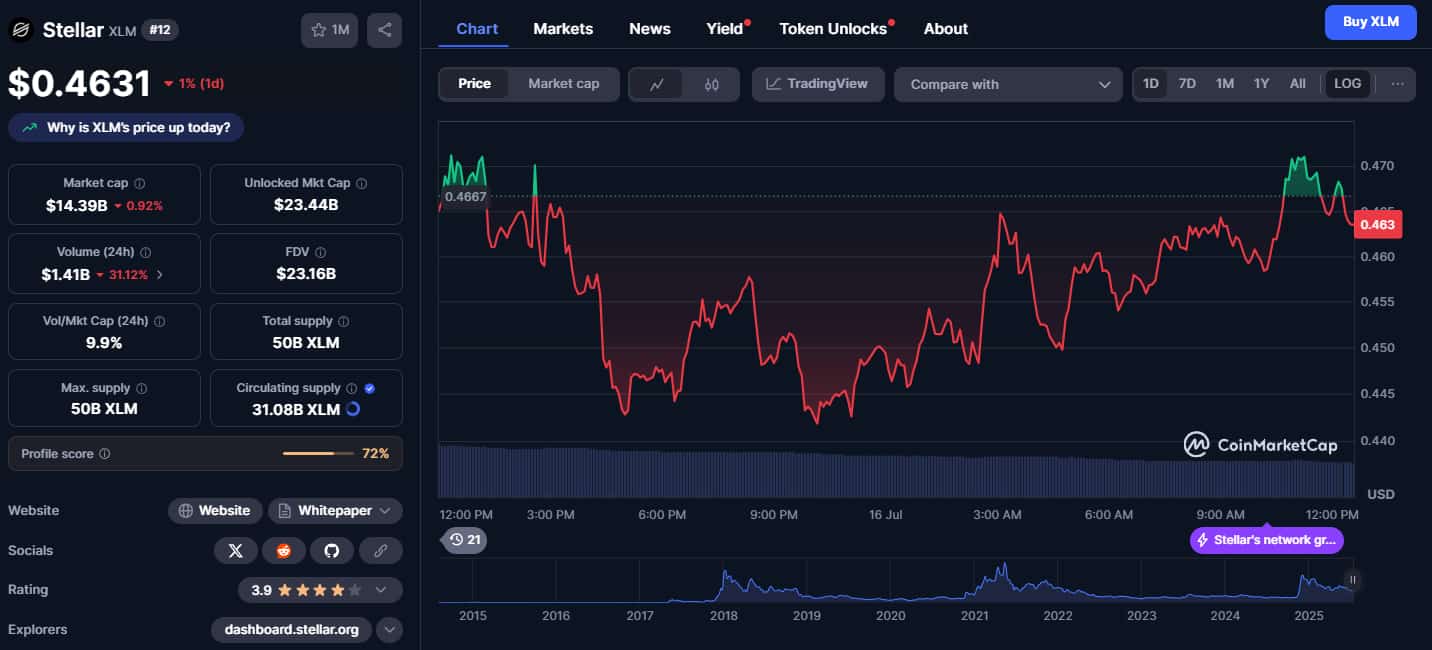Select the line chart icon
This screenshot has height=650, width=1432.
click(657, 84)
